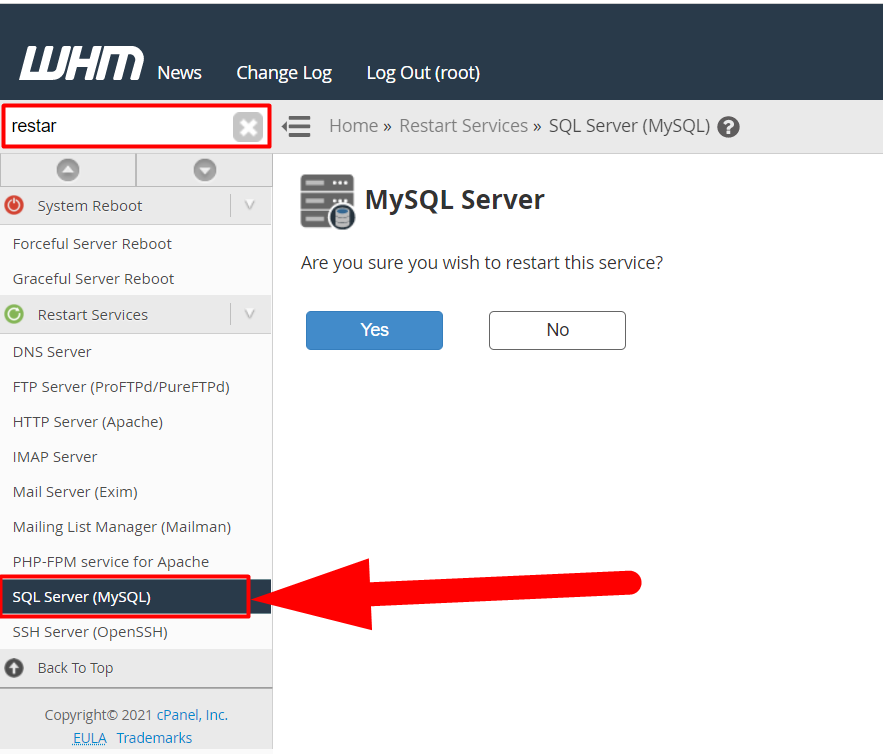The height and width of the screenshot is (754, 883).
Task: Open Forceful Server Reboot
Action: (92, 244)
